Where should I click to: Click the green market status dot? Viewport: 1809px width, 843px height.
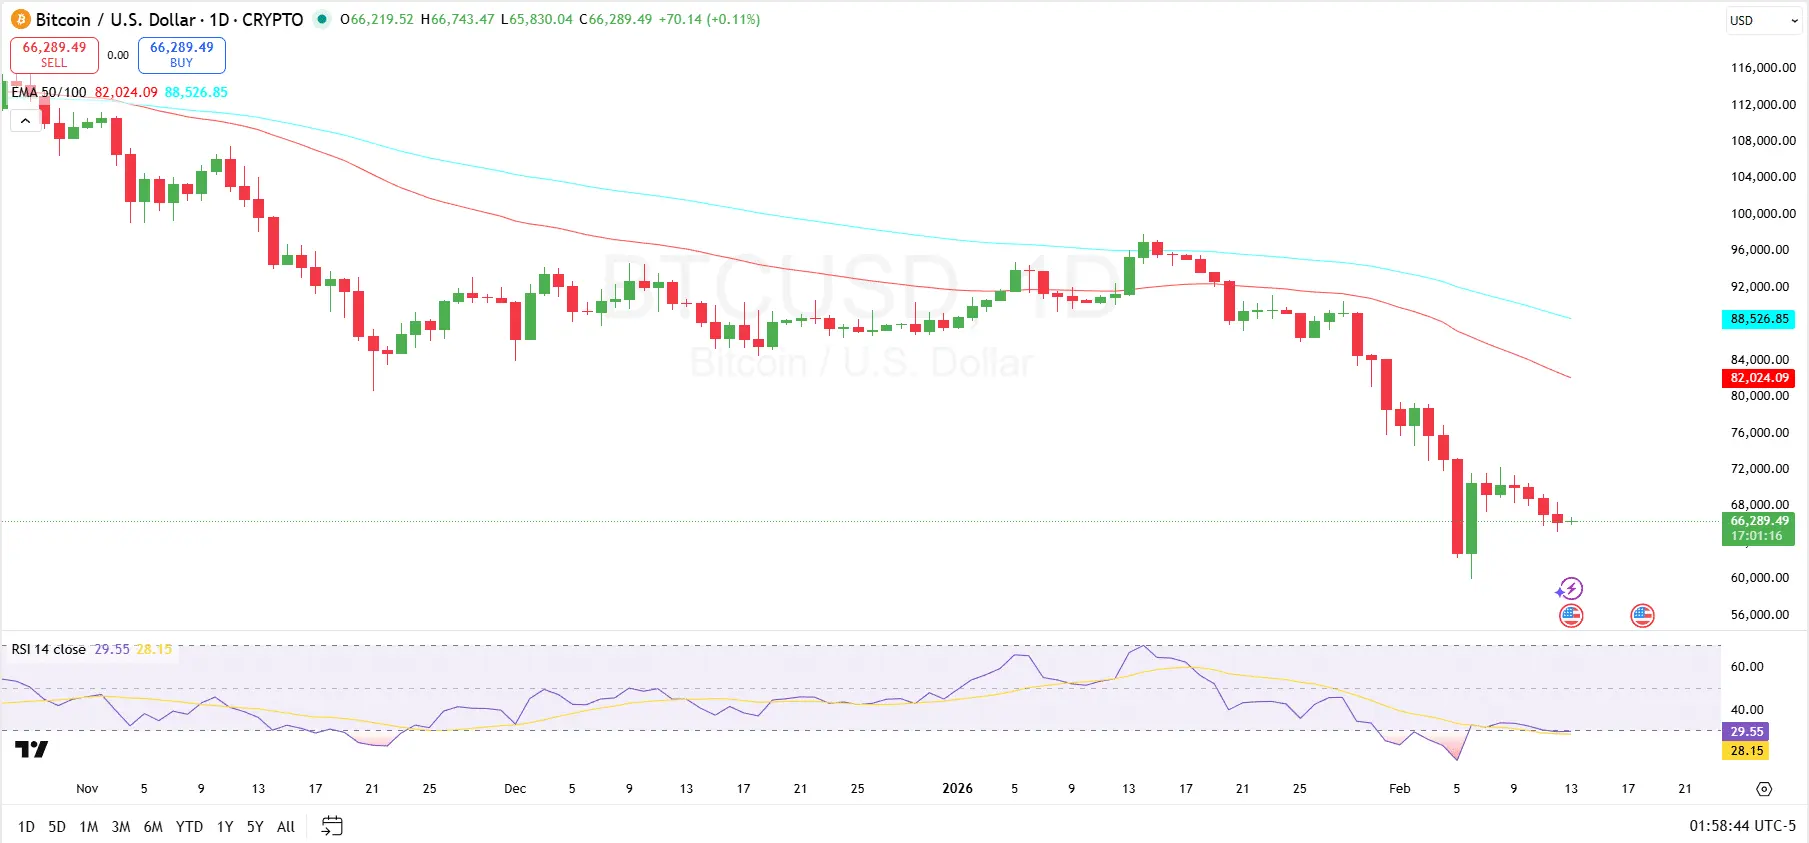click(x=321, y=19)
